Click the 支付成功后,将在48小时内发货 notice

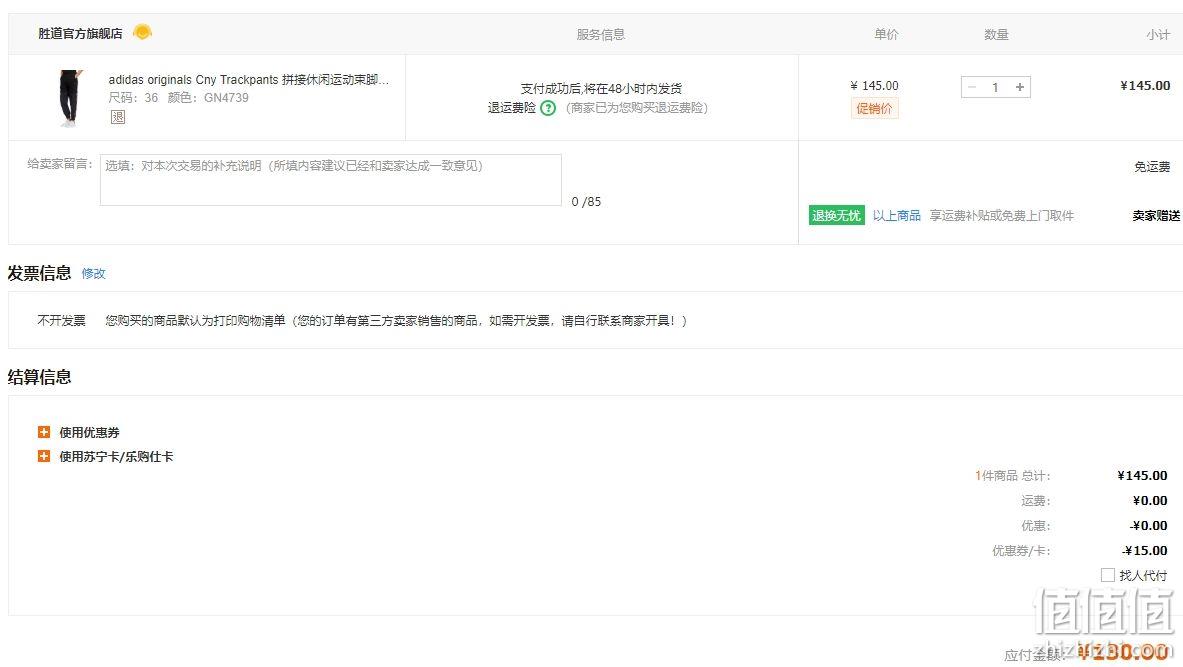click(601, 88)
